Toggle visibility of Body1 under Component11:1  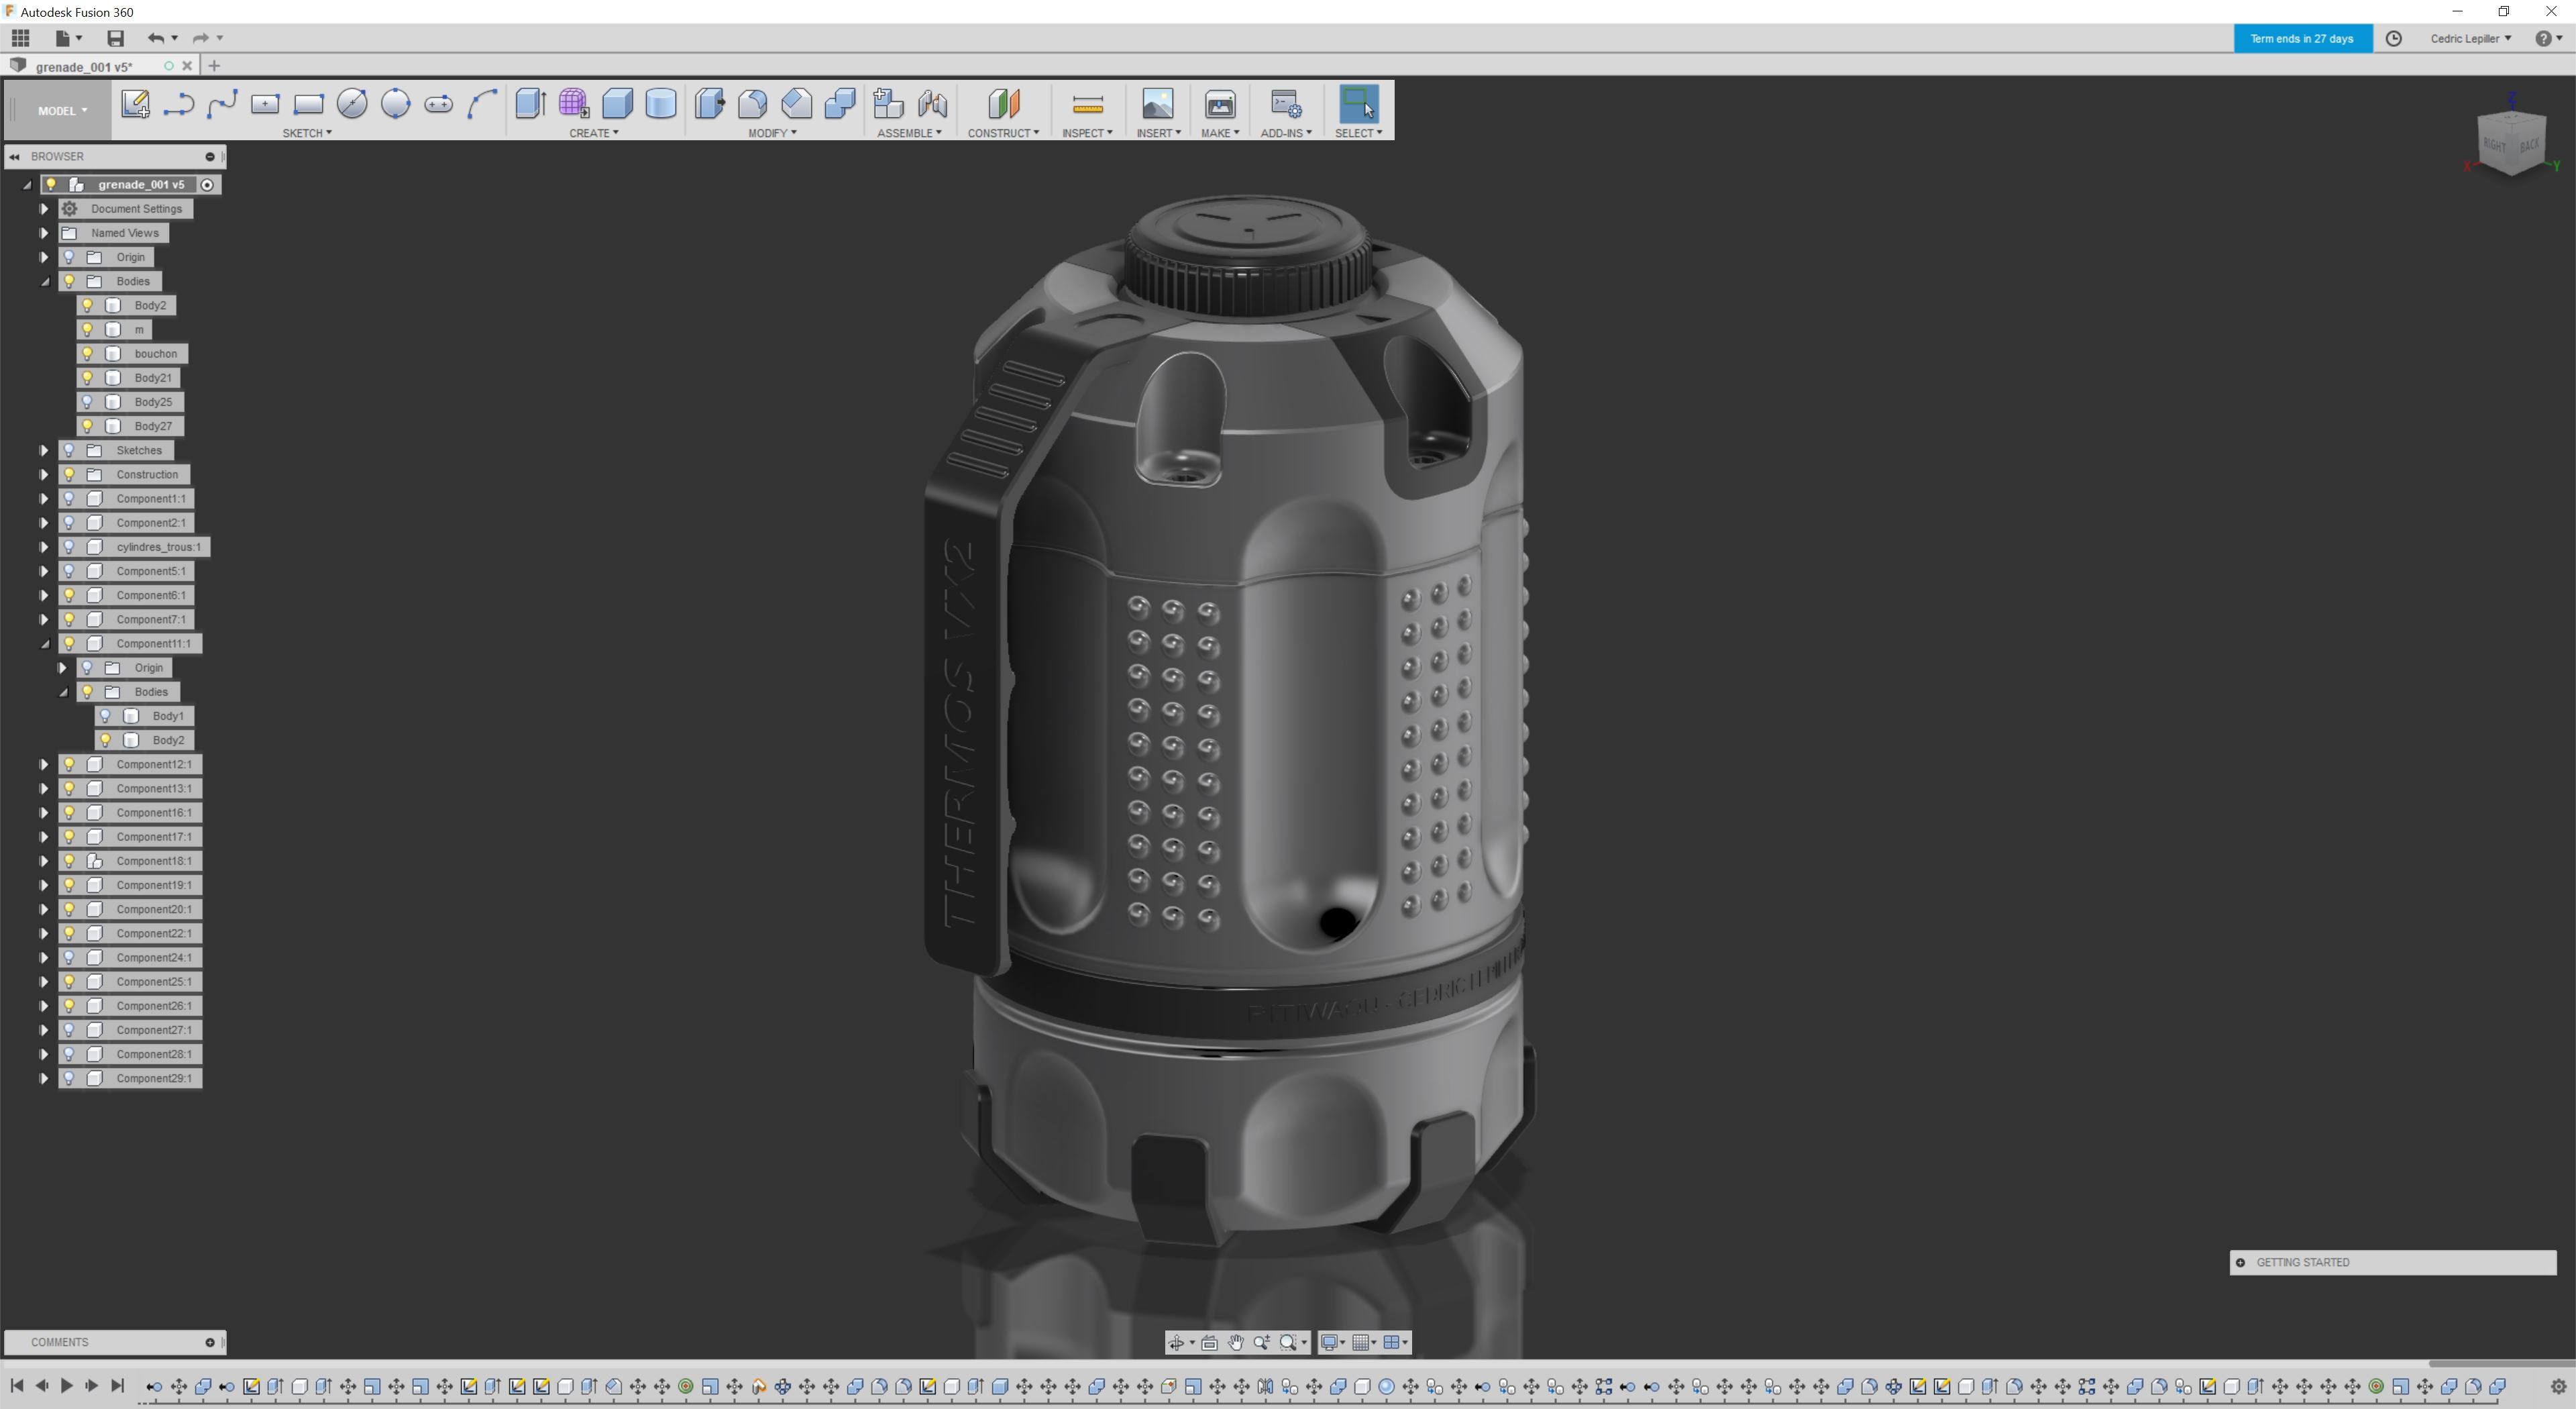coord(105,716)
